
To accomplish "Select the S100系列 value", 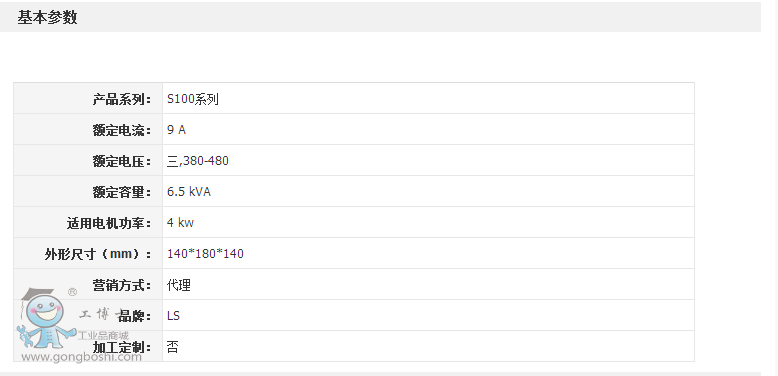I will (193, 99).
